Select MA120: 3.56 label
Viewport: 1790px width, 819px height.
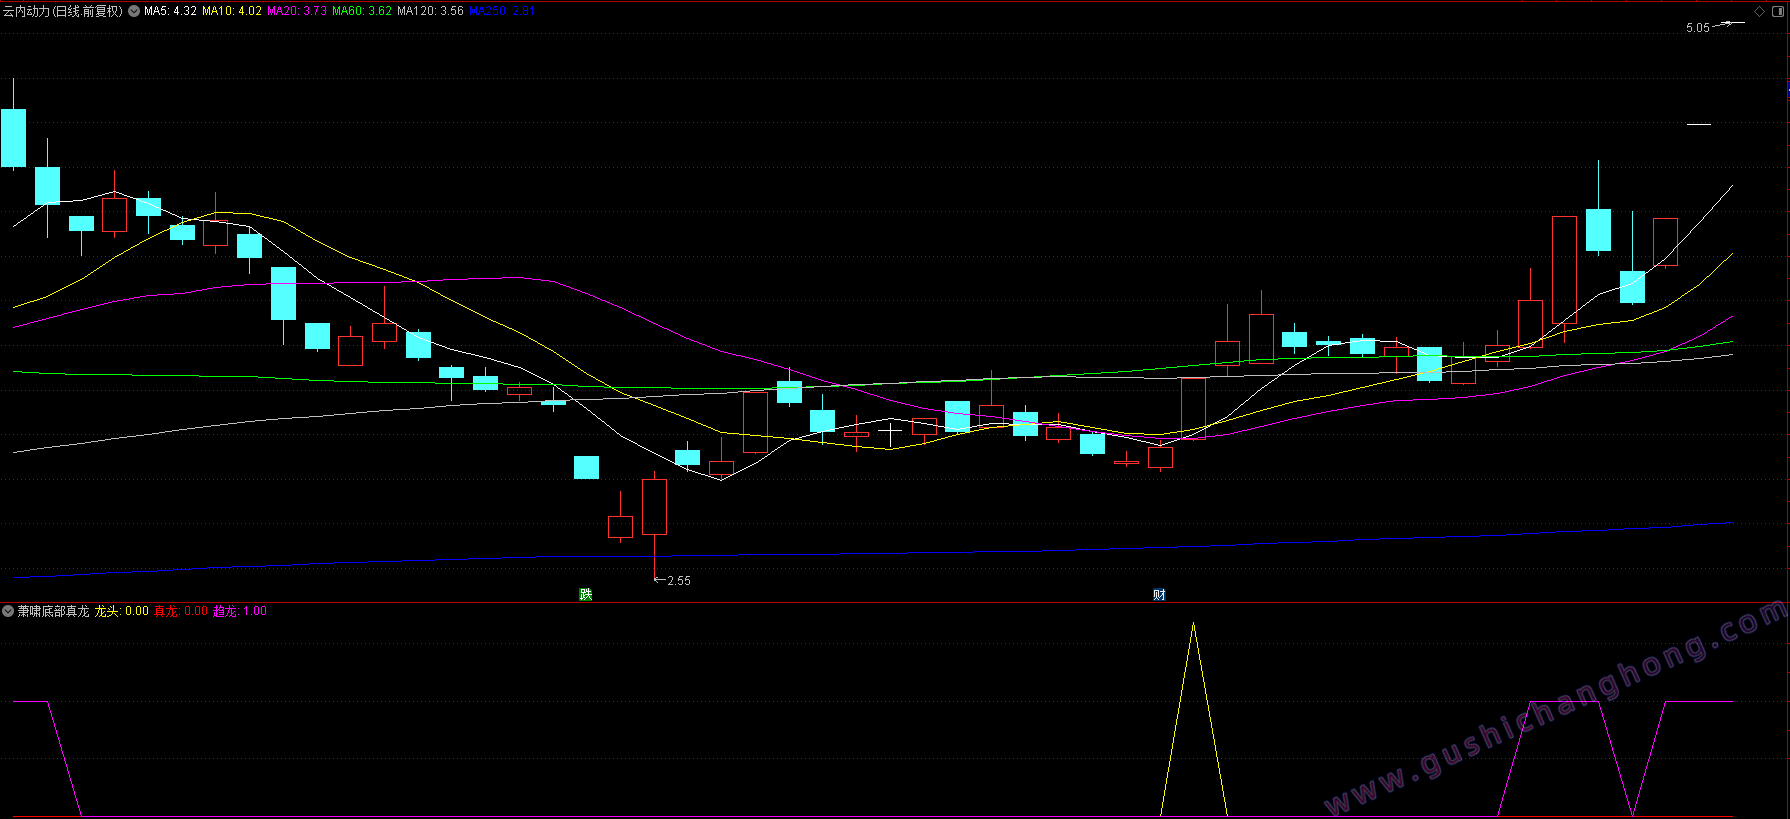click(430, 11)
